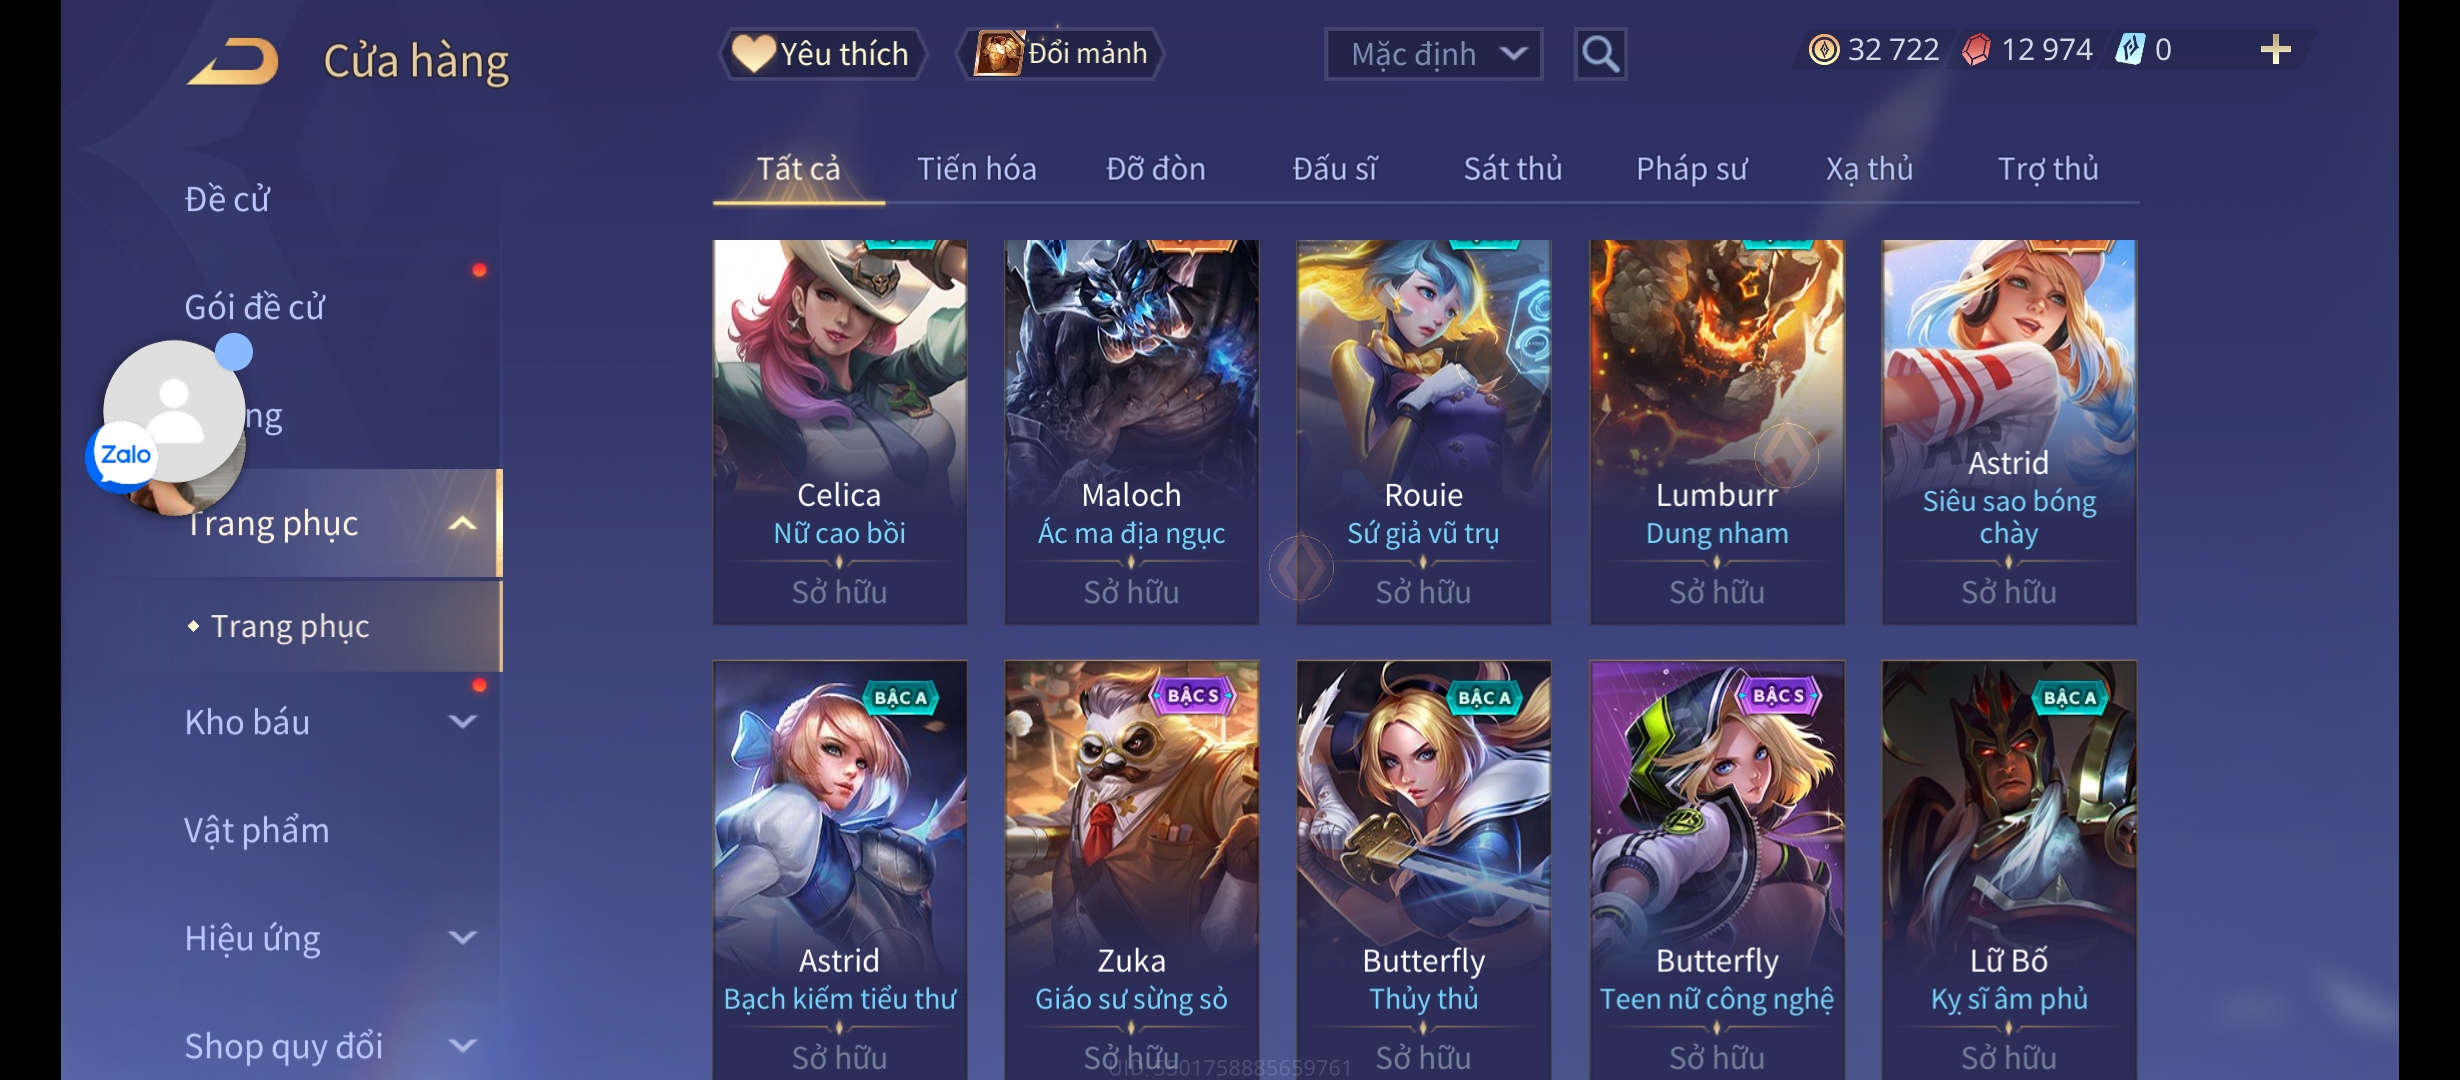Add currency with the plus icon
The image size is (2460, 1080).
2275,50
